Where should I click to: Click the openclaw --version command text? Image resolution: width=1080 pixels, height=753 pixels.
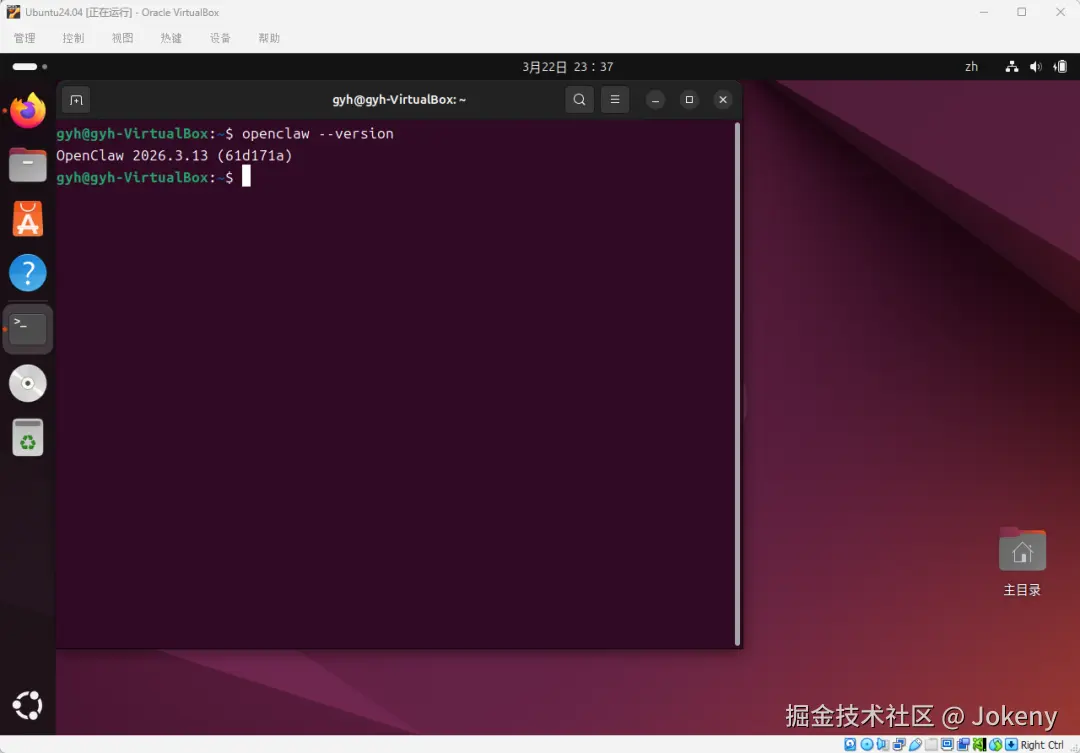tap(318, 134)
